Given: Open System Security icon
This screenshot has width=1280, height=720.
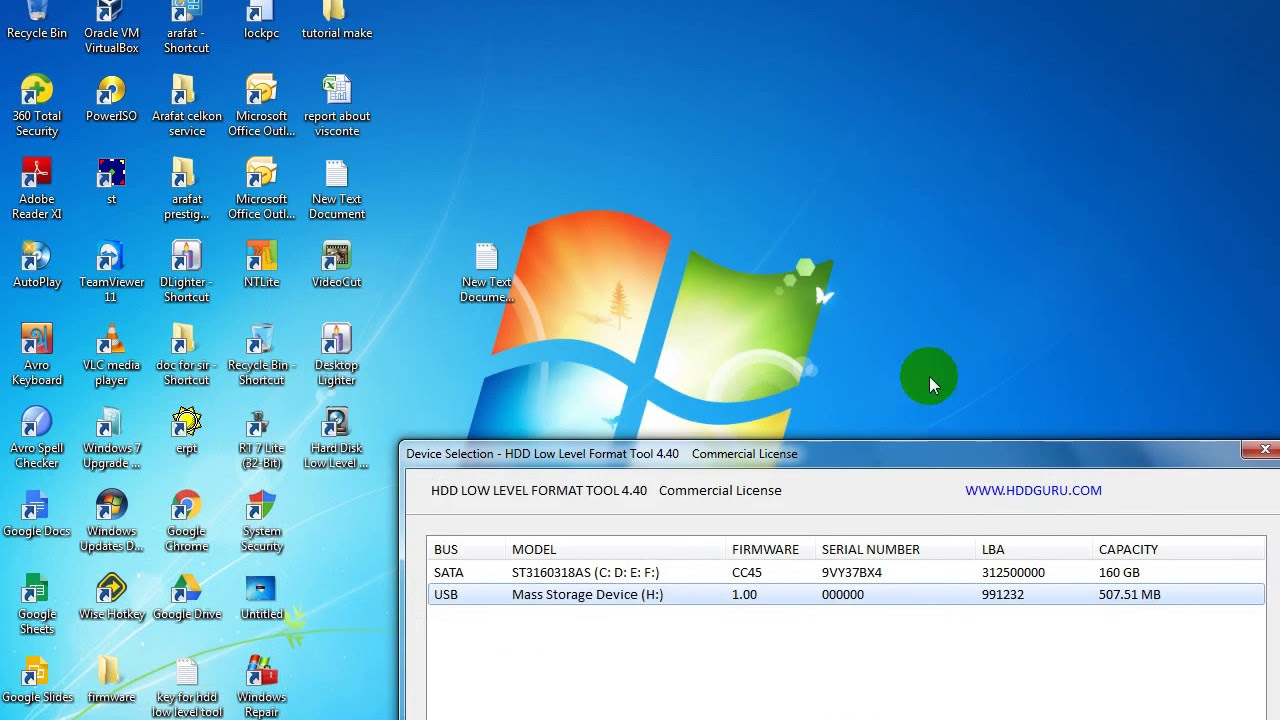Looking at the screenshot, I should click(x=261, y=520).
